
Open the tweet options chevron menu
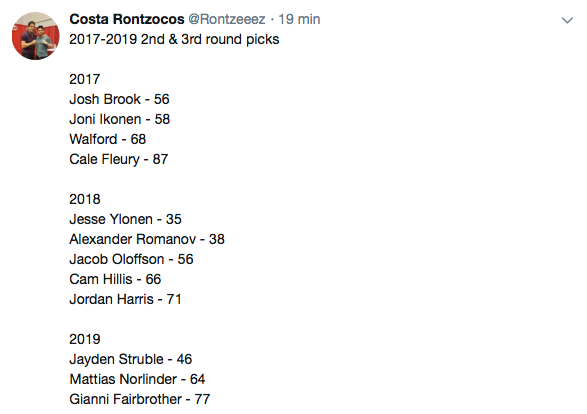coord(567,20)
